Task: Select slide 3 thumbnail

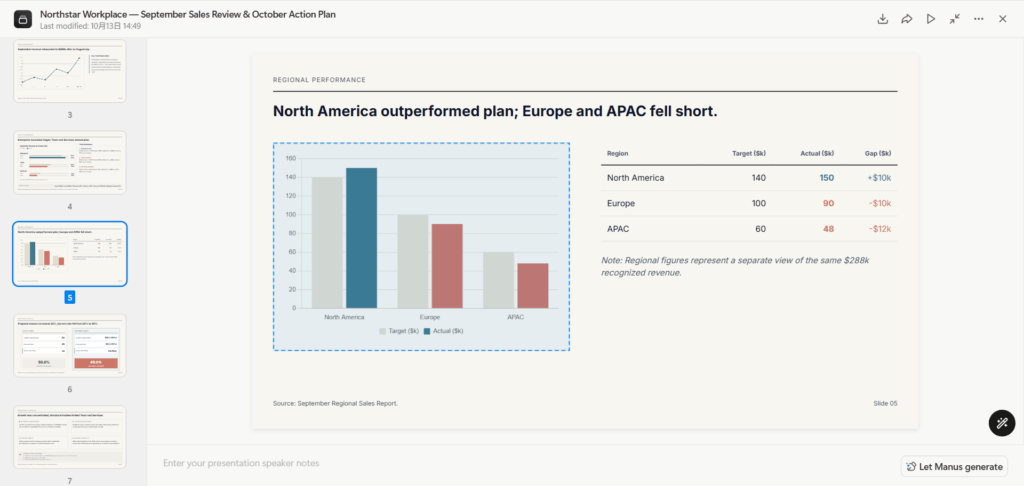Action: [70, 71]
